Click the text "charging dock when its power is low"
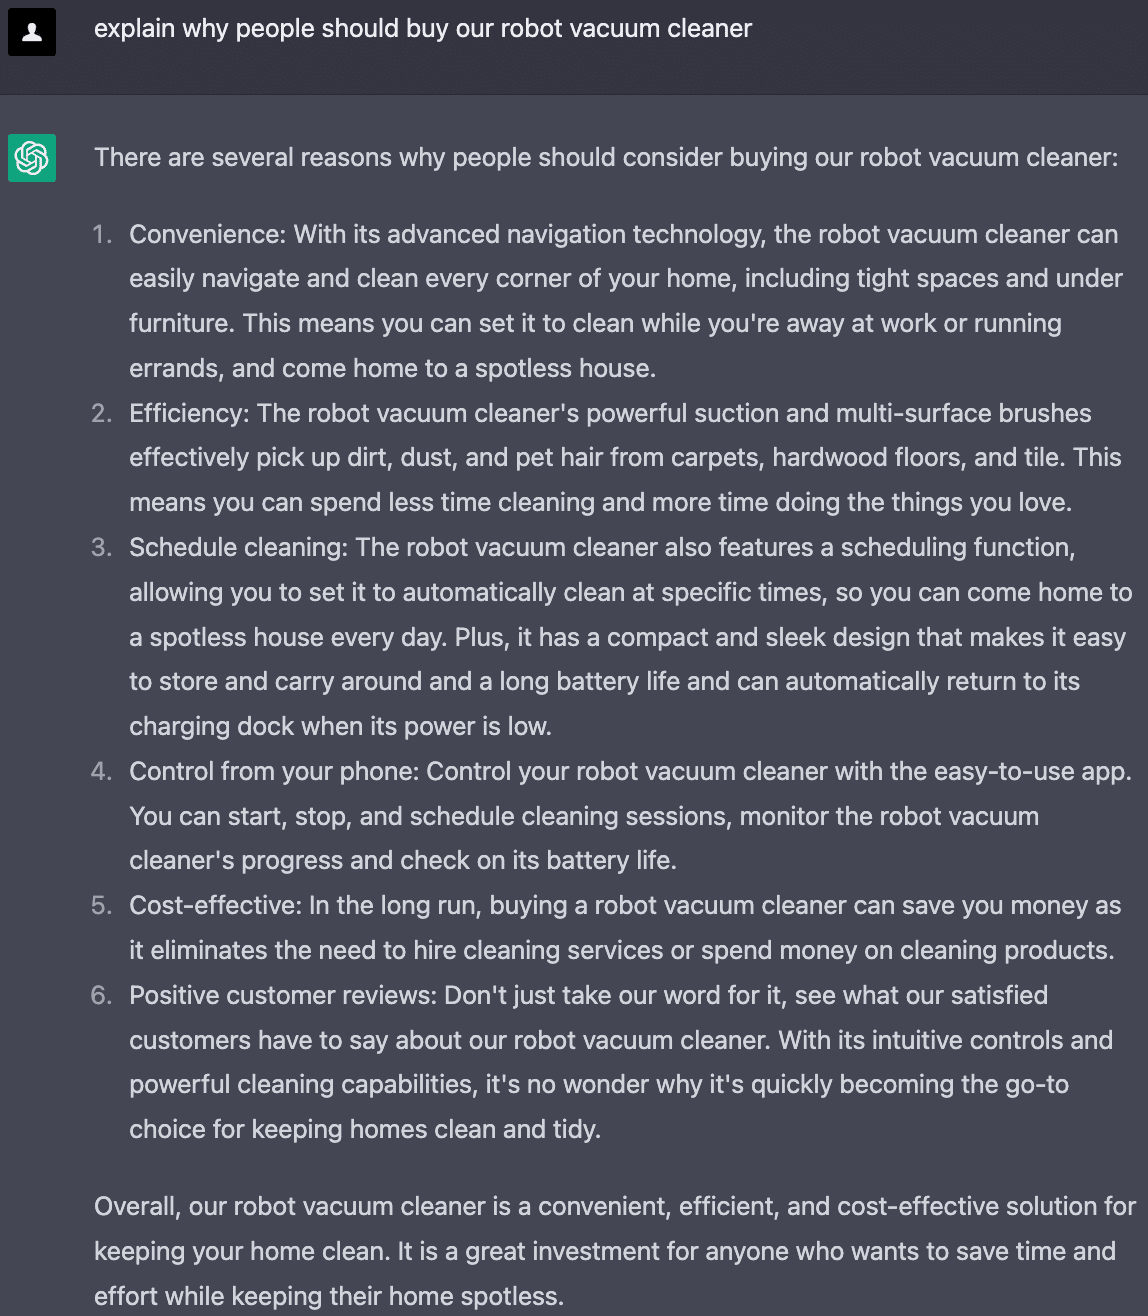 (340, 727)
